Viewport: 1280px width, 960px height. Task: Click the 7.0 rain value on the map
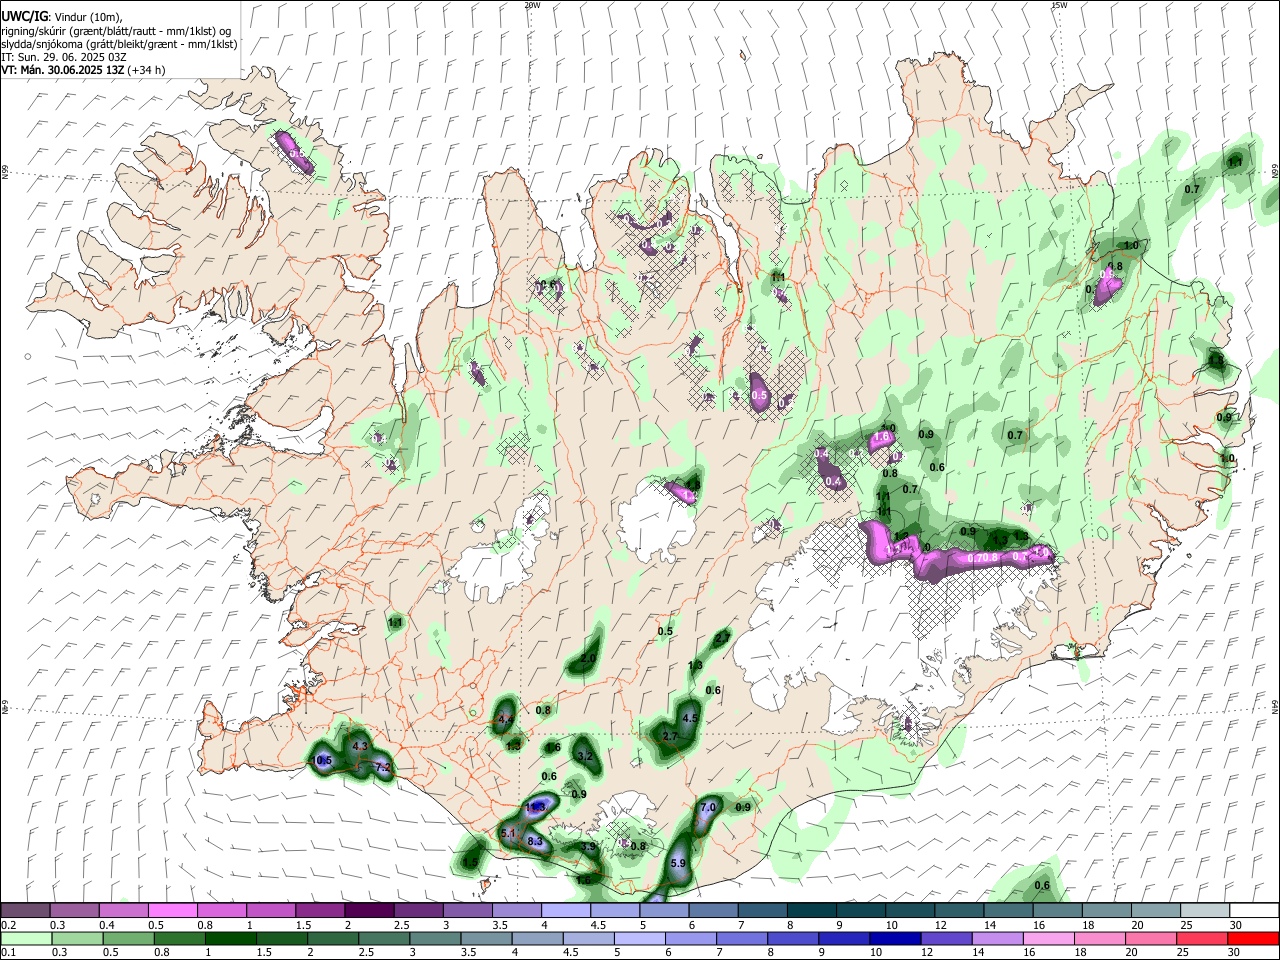coord(709,807)
